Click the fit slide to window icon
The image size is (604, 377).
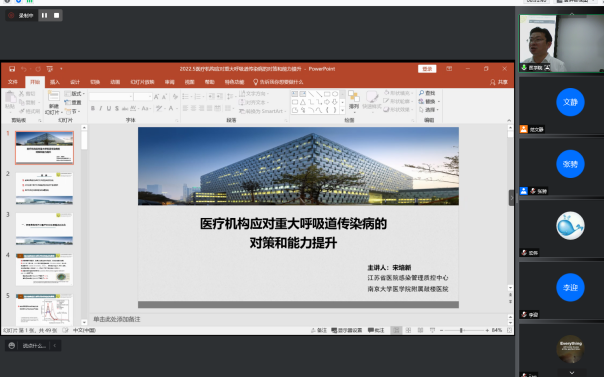(x=509, y=330)
